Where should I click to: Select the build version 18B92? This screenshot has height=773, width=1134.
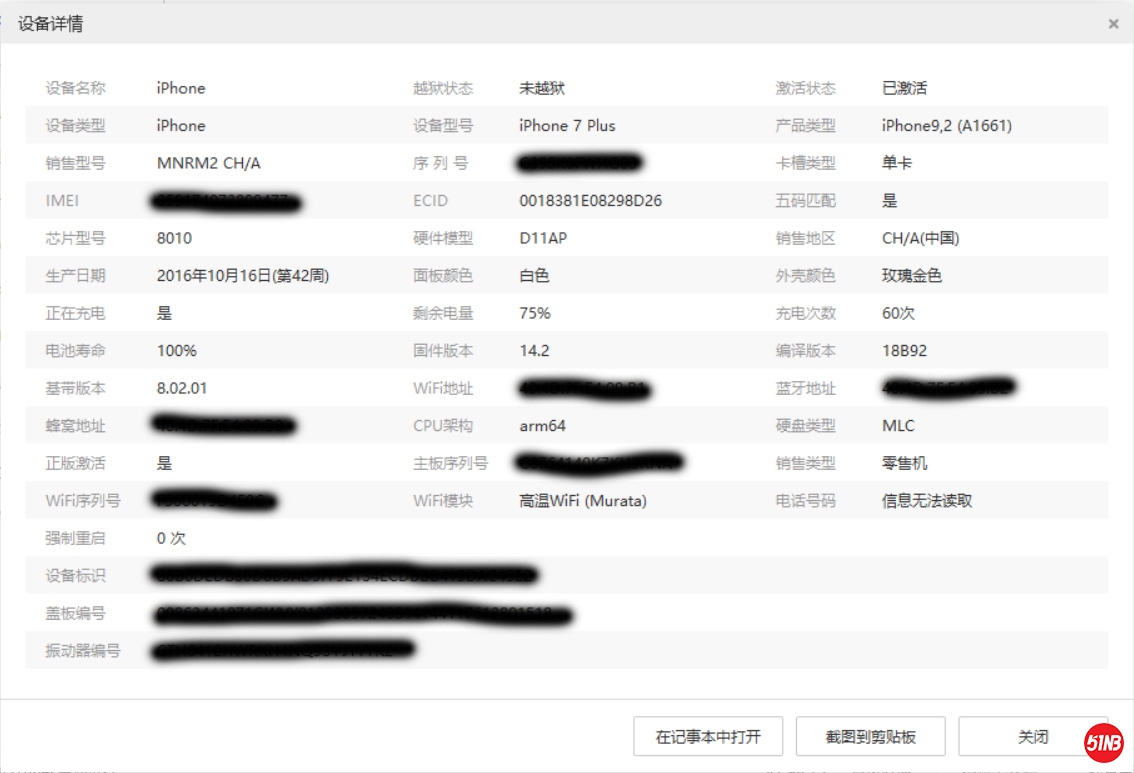pos(904,351)
